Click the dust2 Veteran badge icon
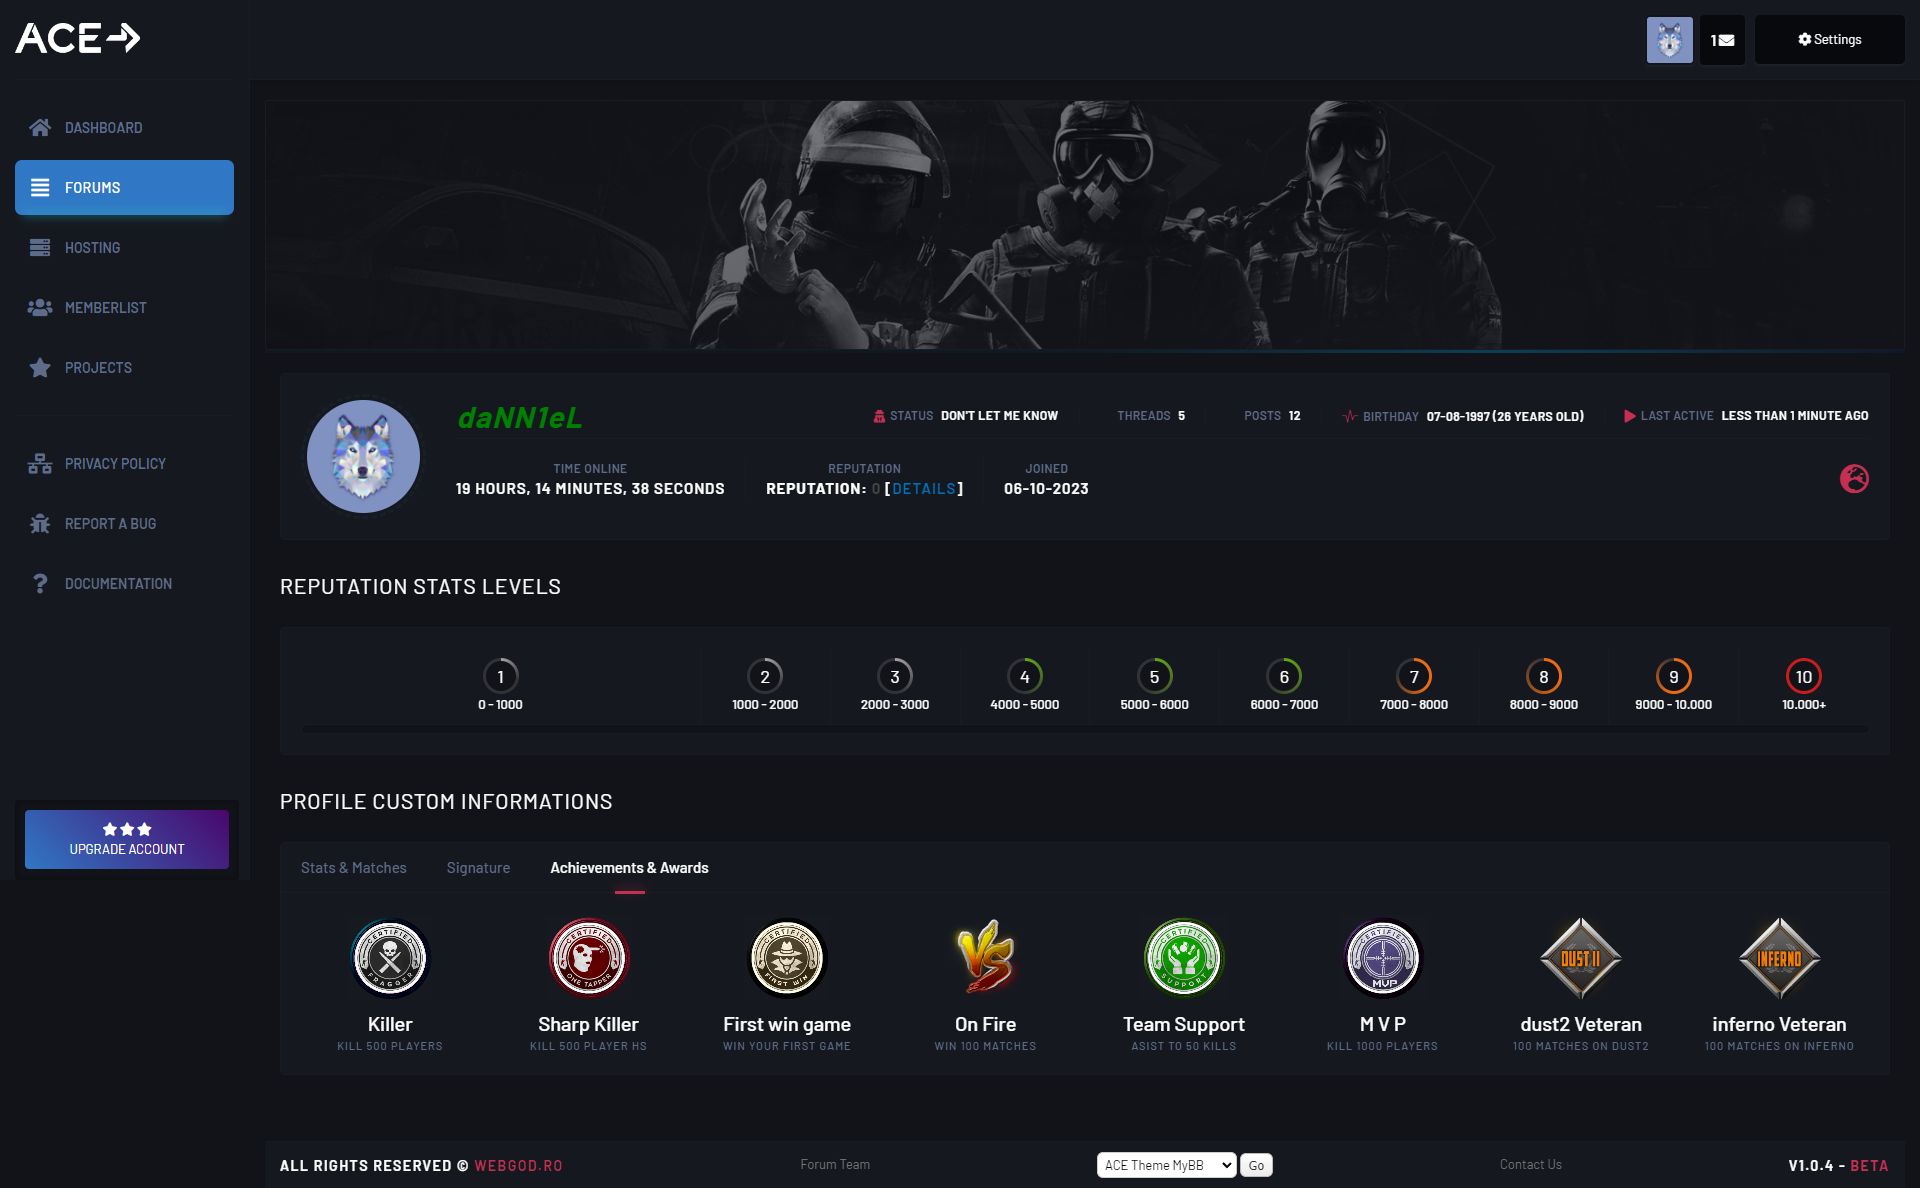The height and width of the screenshot is (1188, 1920). [x=1580, y=958]
